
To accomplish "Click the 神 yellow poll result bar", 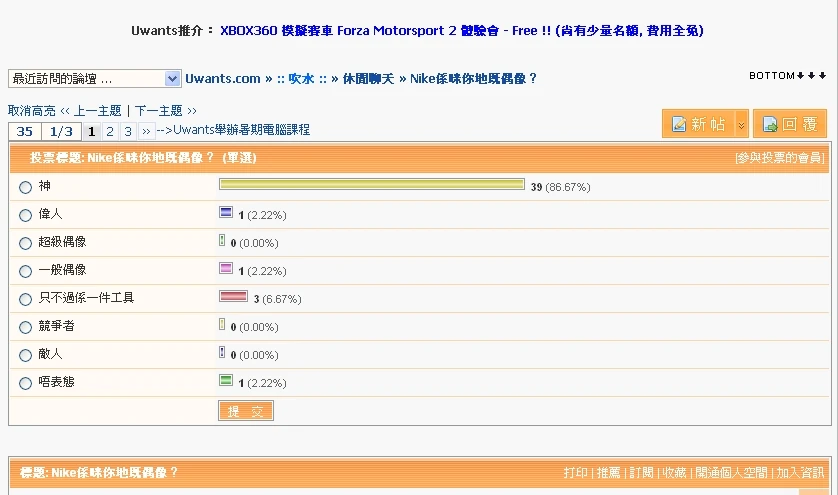I will (x=371, y=184).
